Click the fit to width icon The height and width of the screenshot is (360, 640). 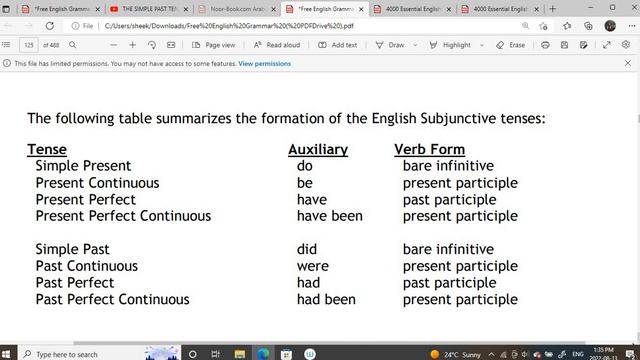pyautogui.click(x=171, y=45)
